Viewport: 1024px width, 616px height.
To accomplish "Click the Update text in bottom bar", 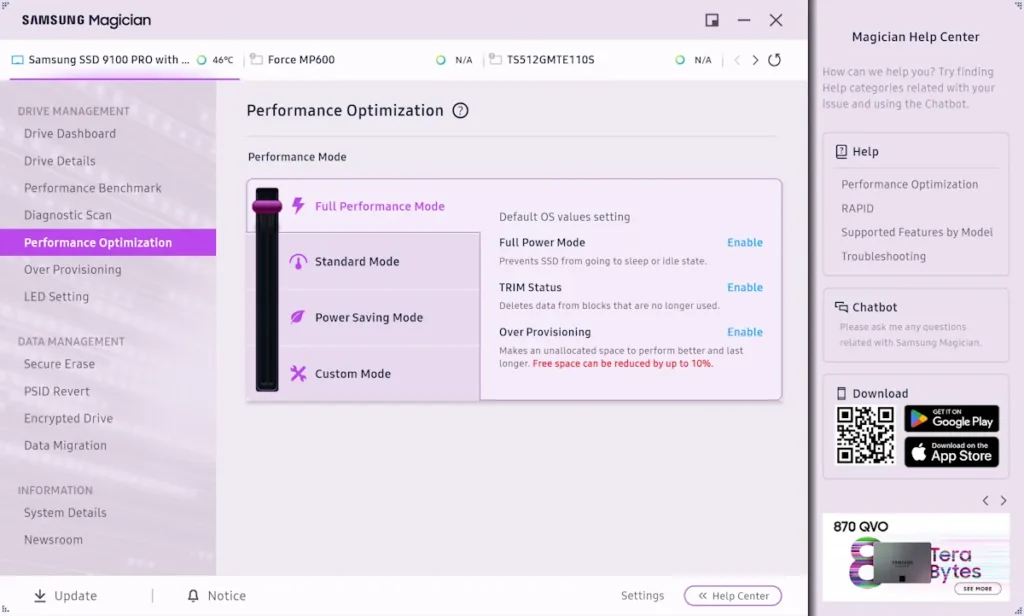I will pos(75,595).
